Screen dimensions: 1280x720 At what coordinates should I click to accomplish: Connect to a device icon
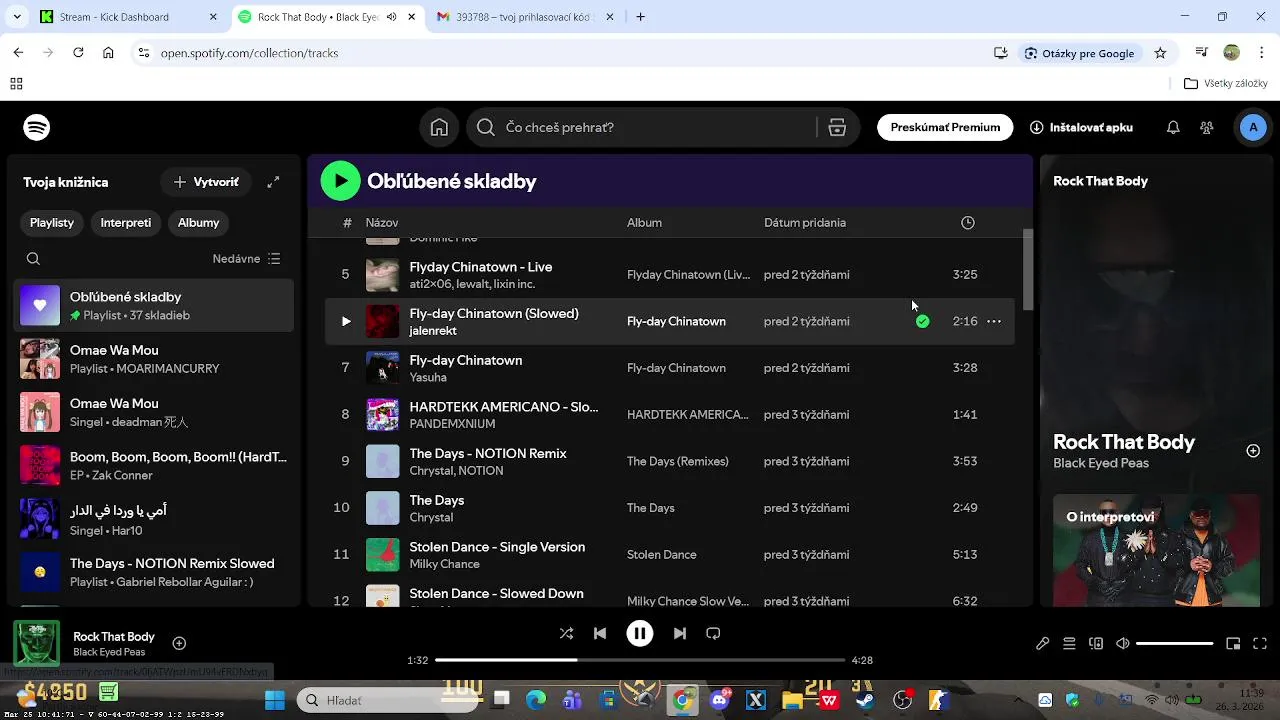coord(1096,644)
